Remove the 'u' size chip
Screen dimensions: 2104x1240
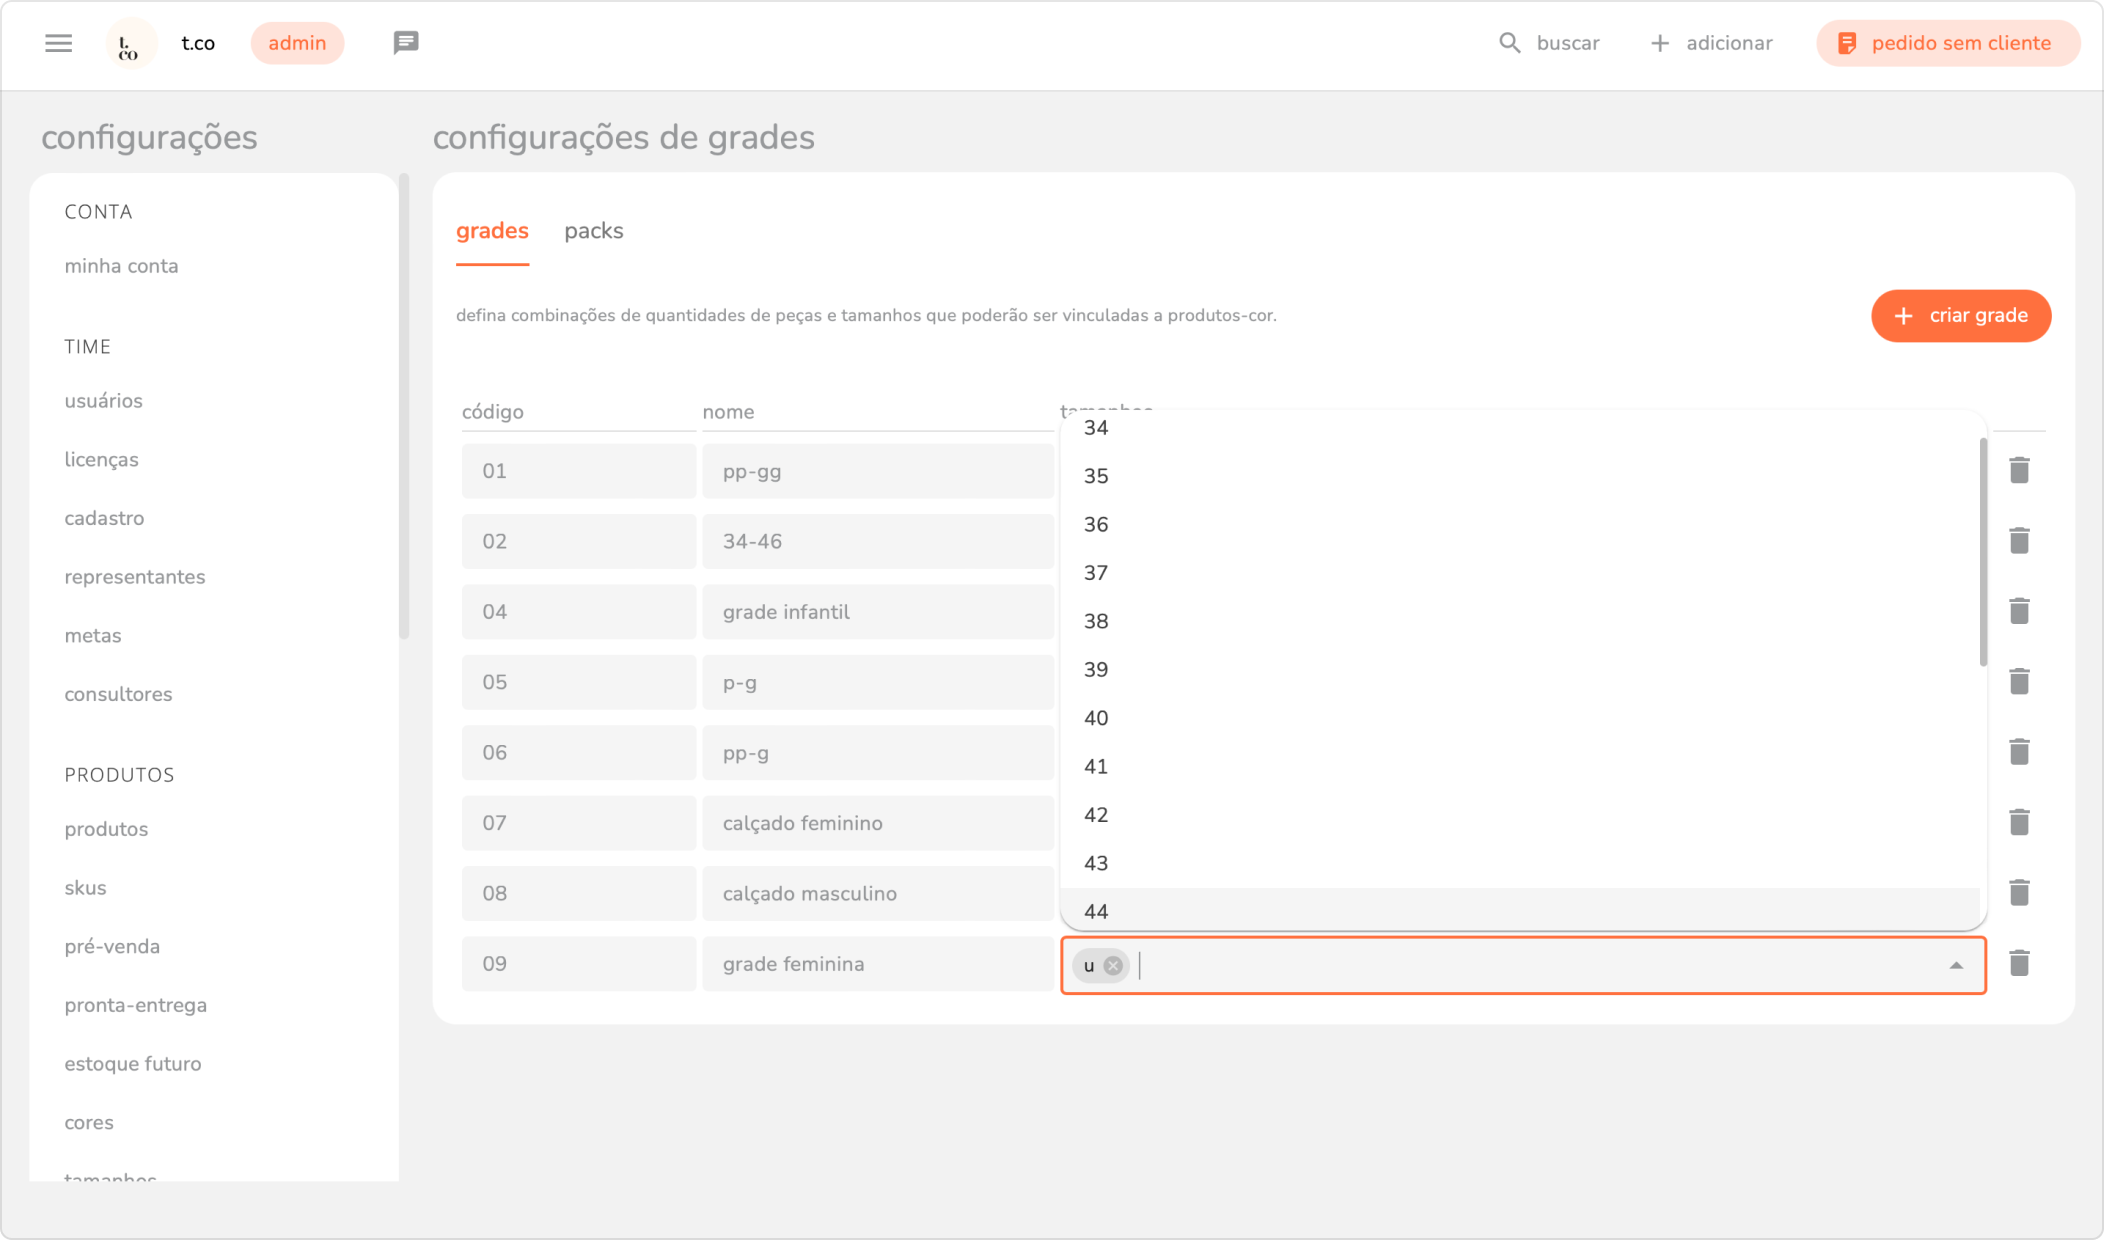pos(1112,966)
